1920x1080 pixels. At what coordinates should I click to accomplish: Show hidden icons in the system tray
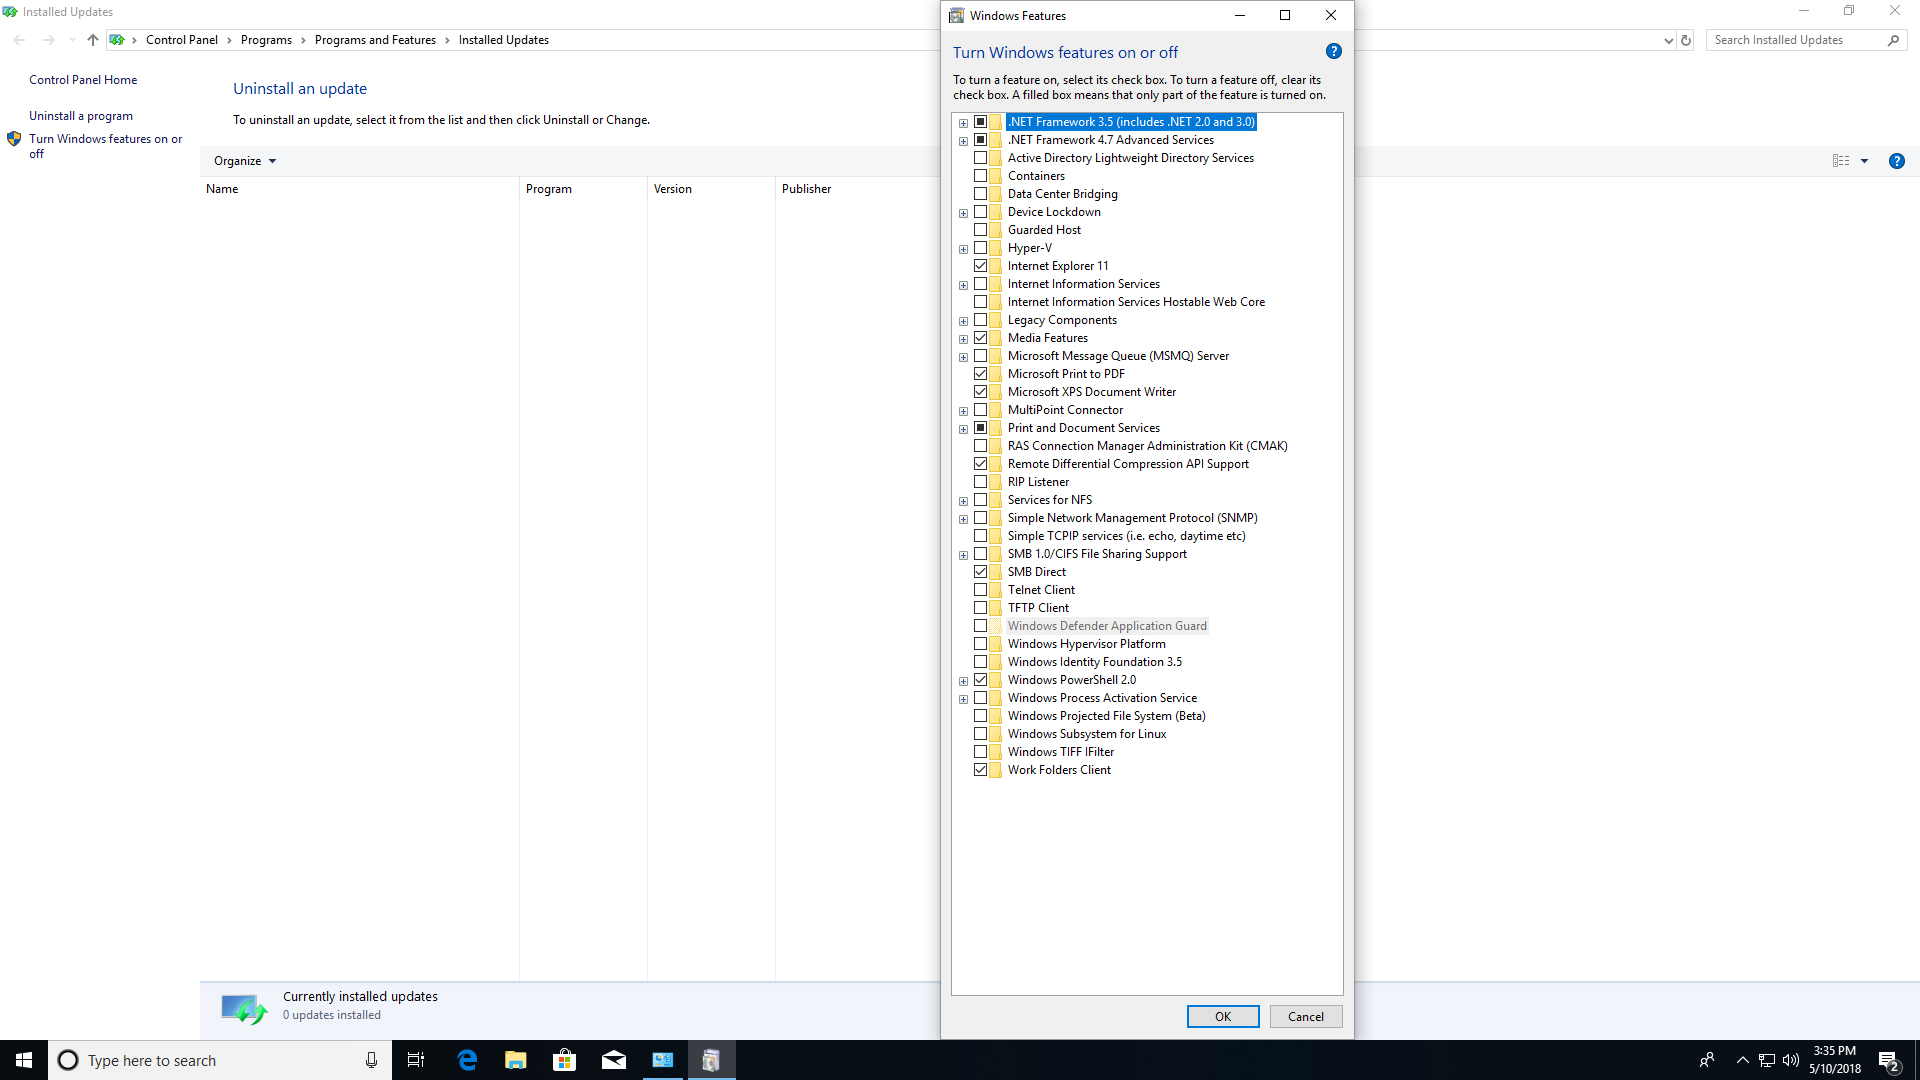point(1742,1060)
